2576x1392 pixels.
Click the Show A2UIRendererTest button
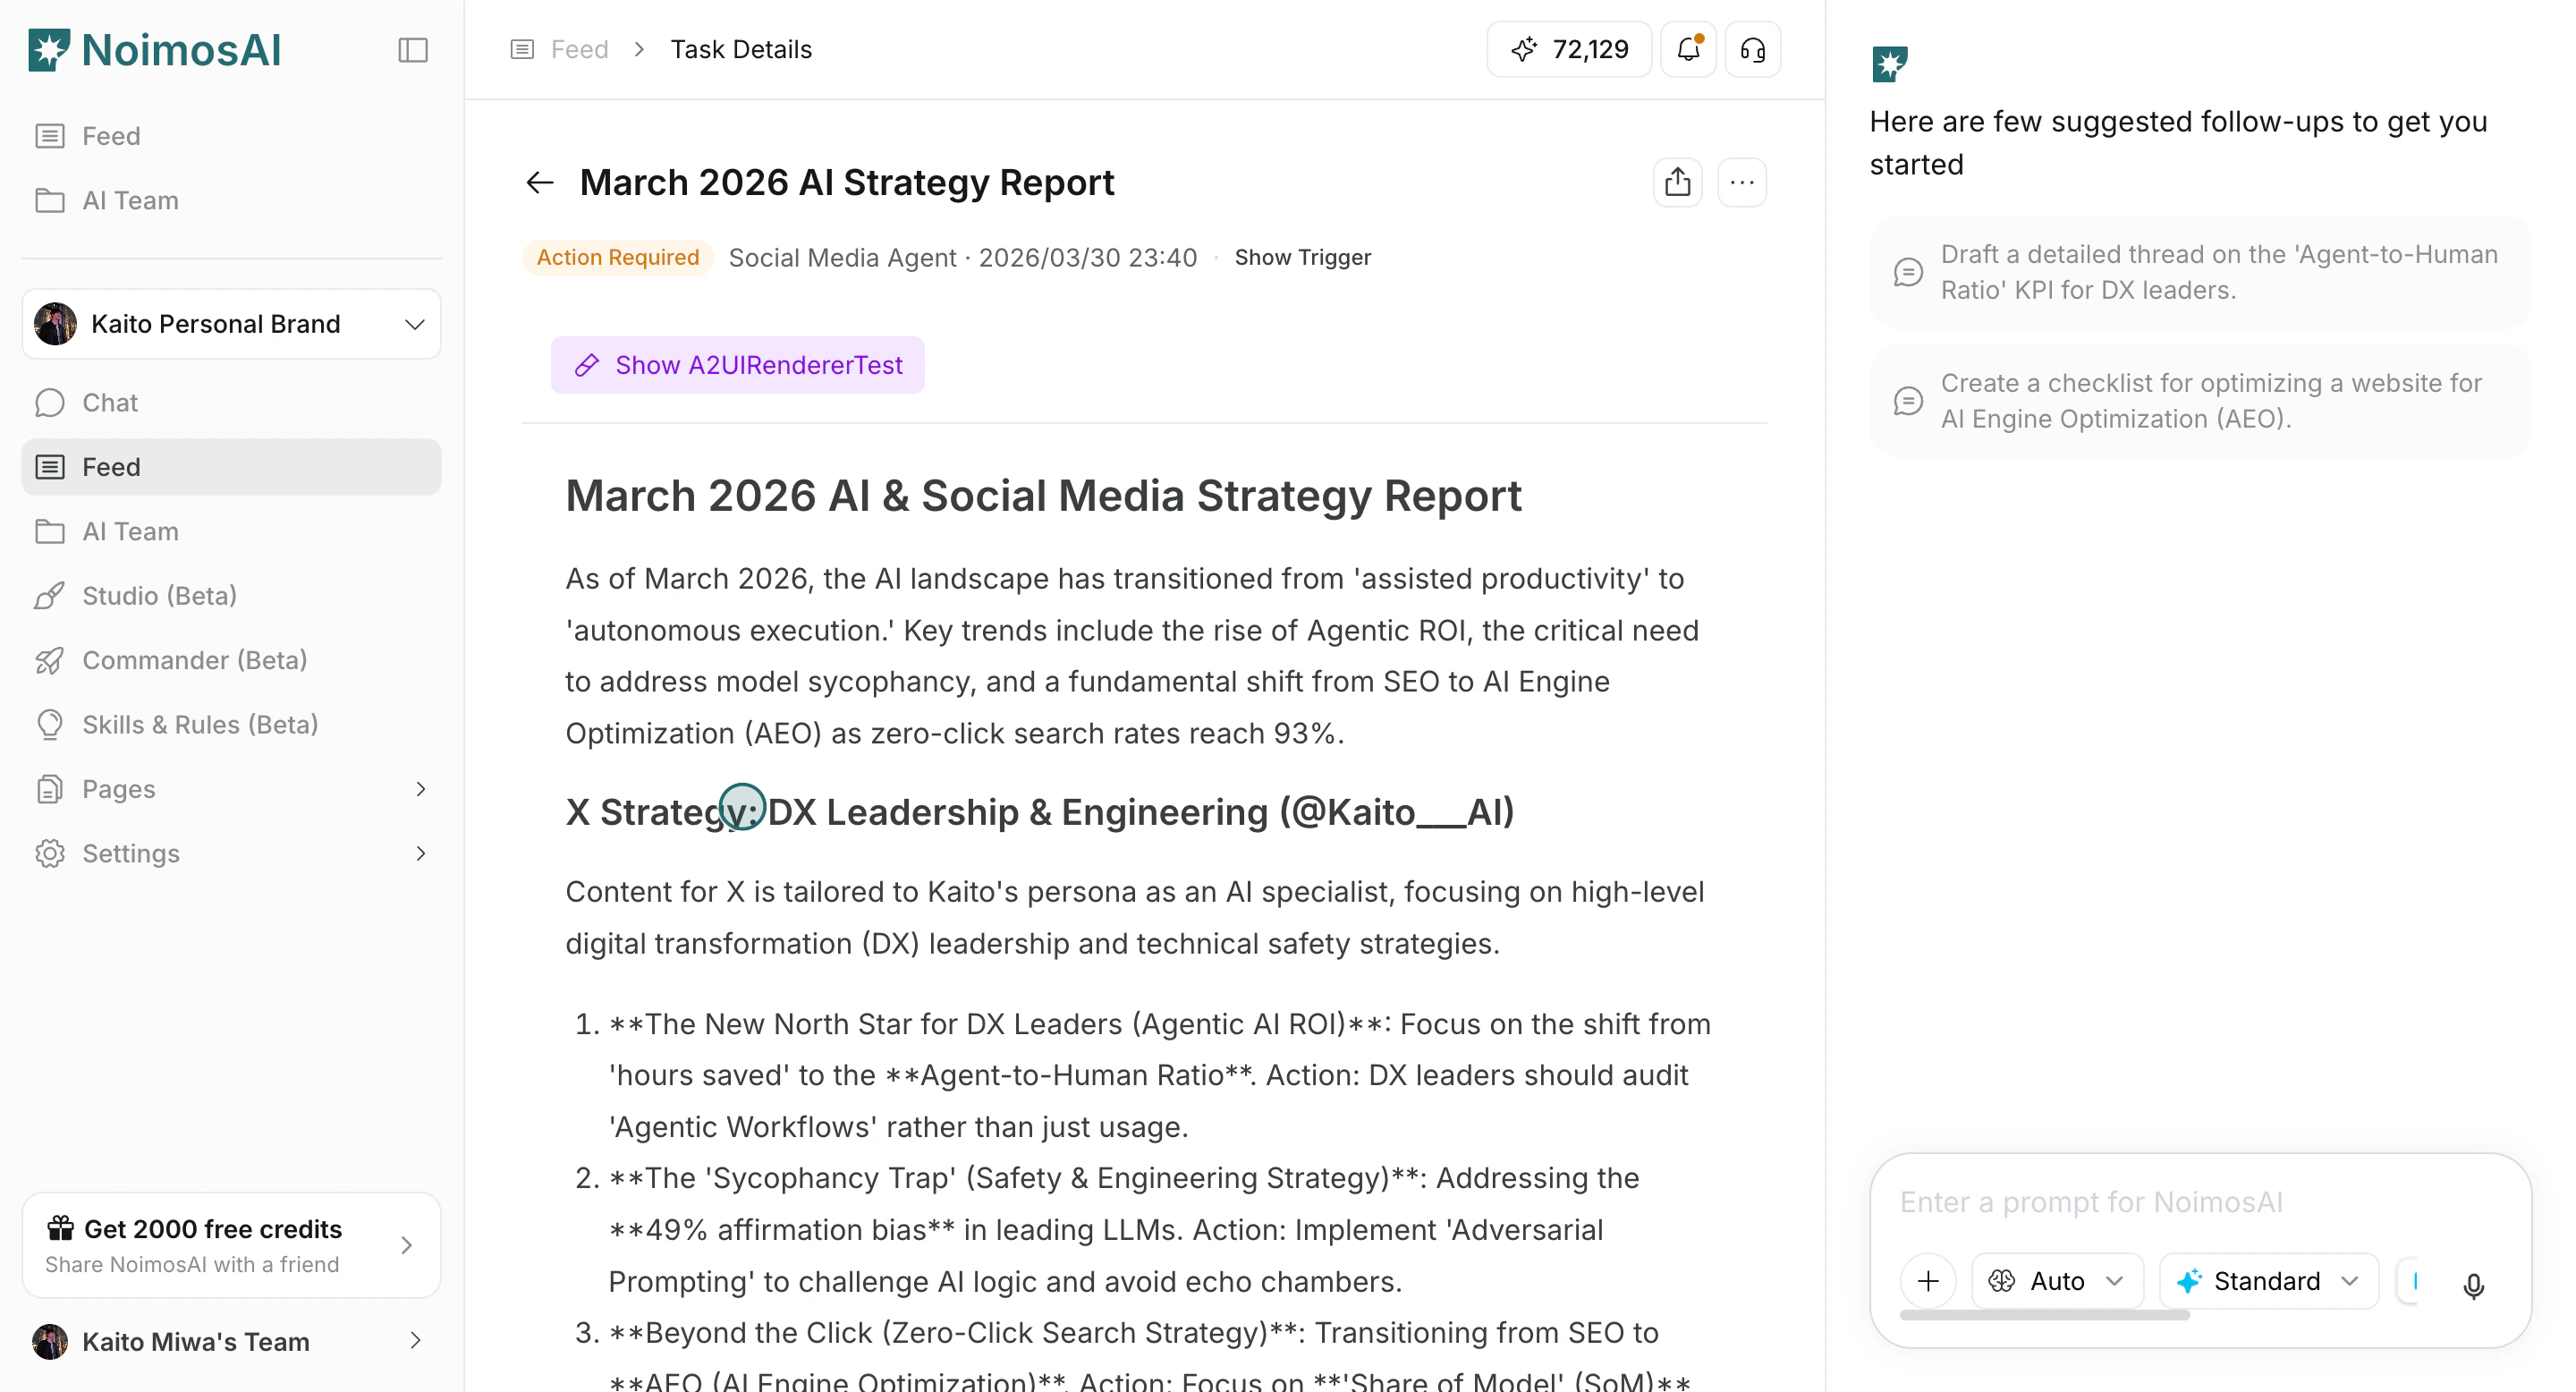738,365
